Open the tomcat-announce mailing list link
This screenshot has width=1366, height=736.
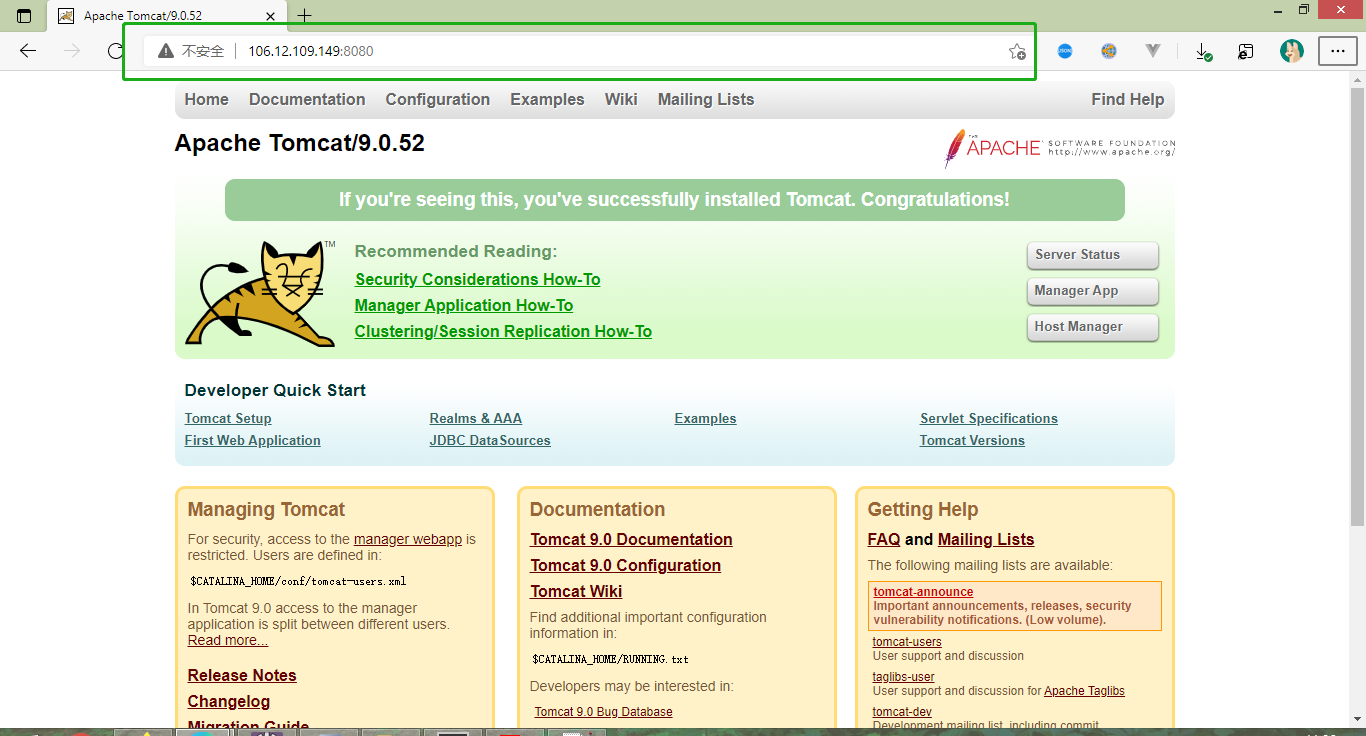coord(923,592)
